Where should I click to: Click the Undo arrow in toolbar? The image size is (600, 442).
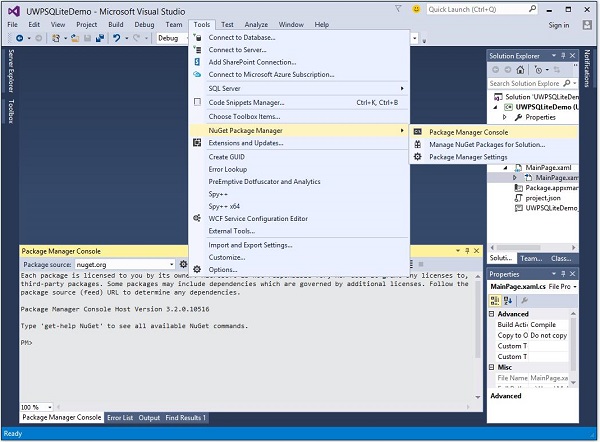(117, 38)
